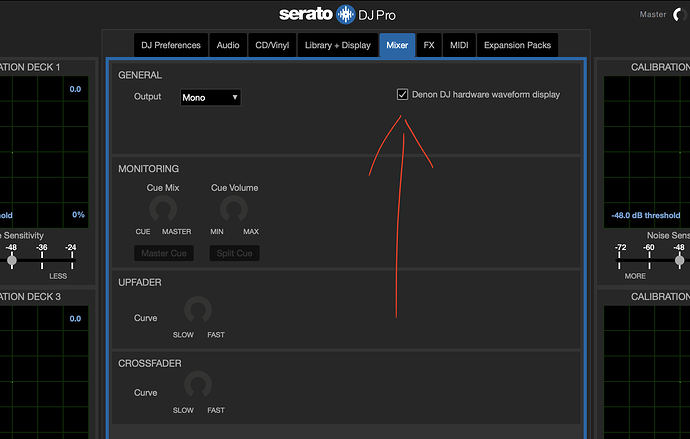Click the MONITORING section heading
This screenshot has height=439, width=690.
click(148, 169)
